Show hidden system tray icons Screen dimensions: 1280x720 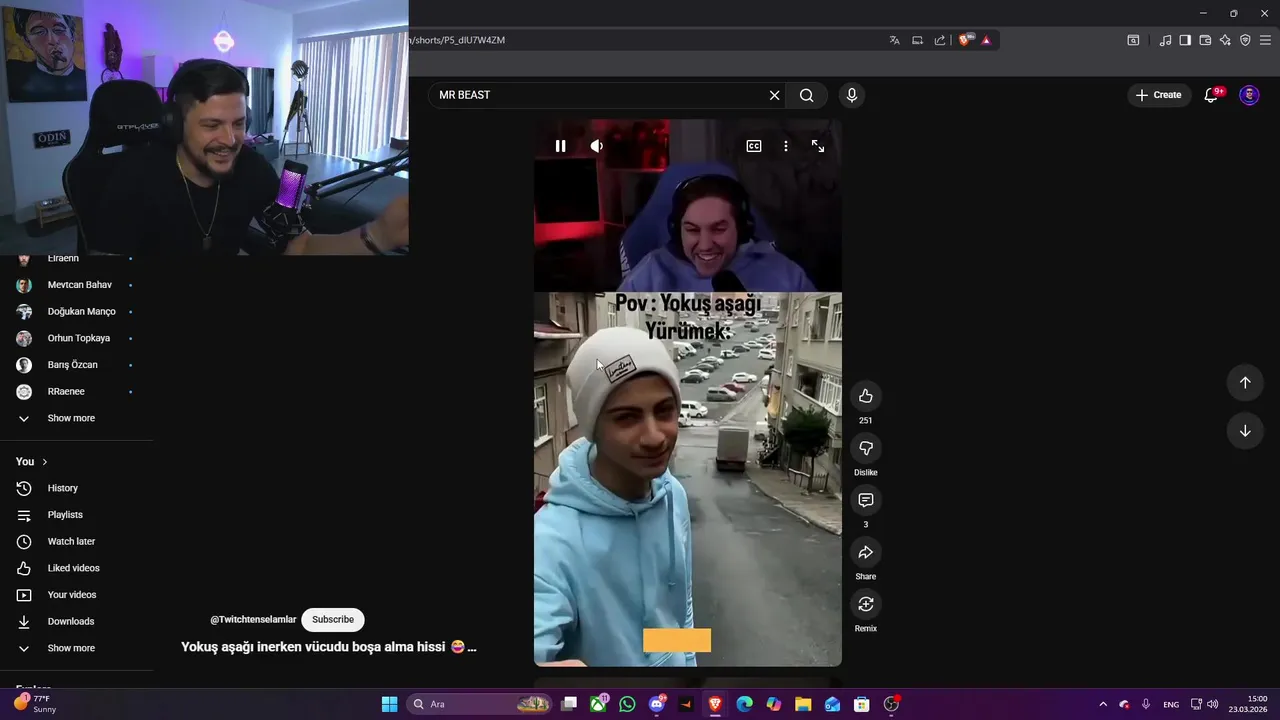tap(1103, 704)
